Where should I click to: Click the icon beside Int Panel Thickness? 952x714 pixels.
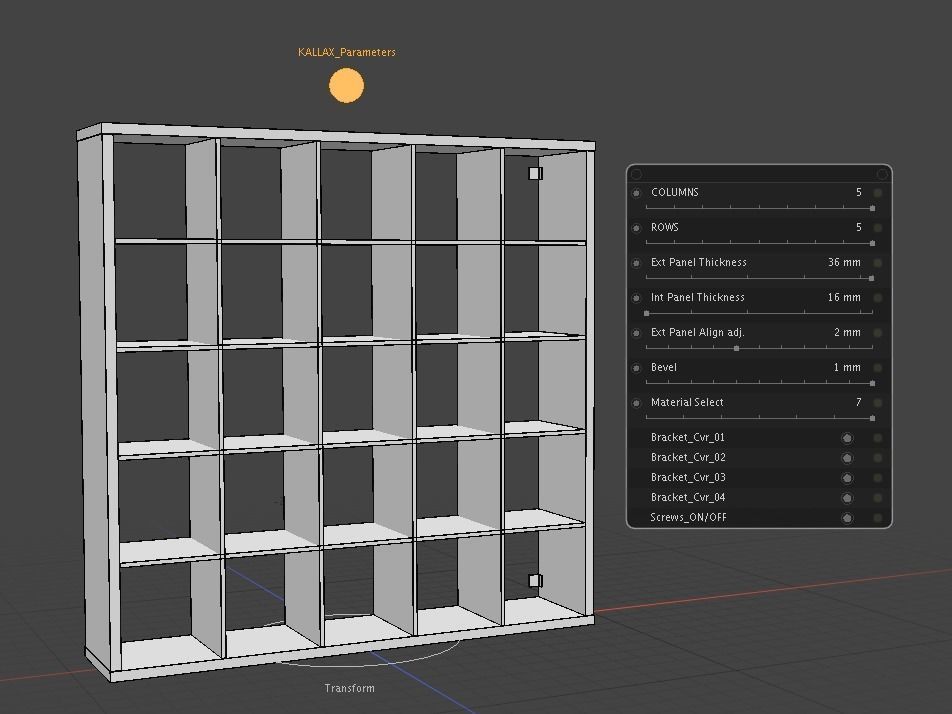click(634, 297)
